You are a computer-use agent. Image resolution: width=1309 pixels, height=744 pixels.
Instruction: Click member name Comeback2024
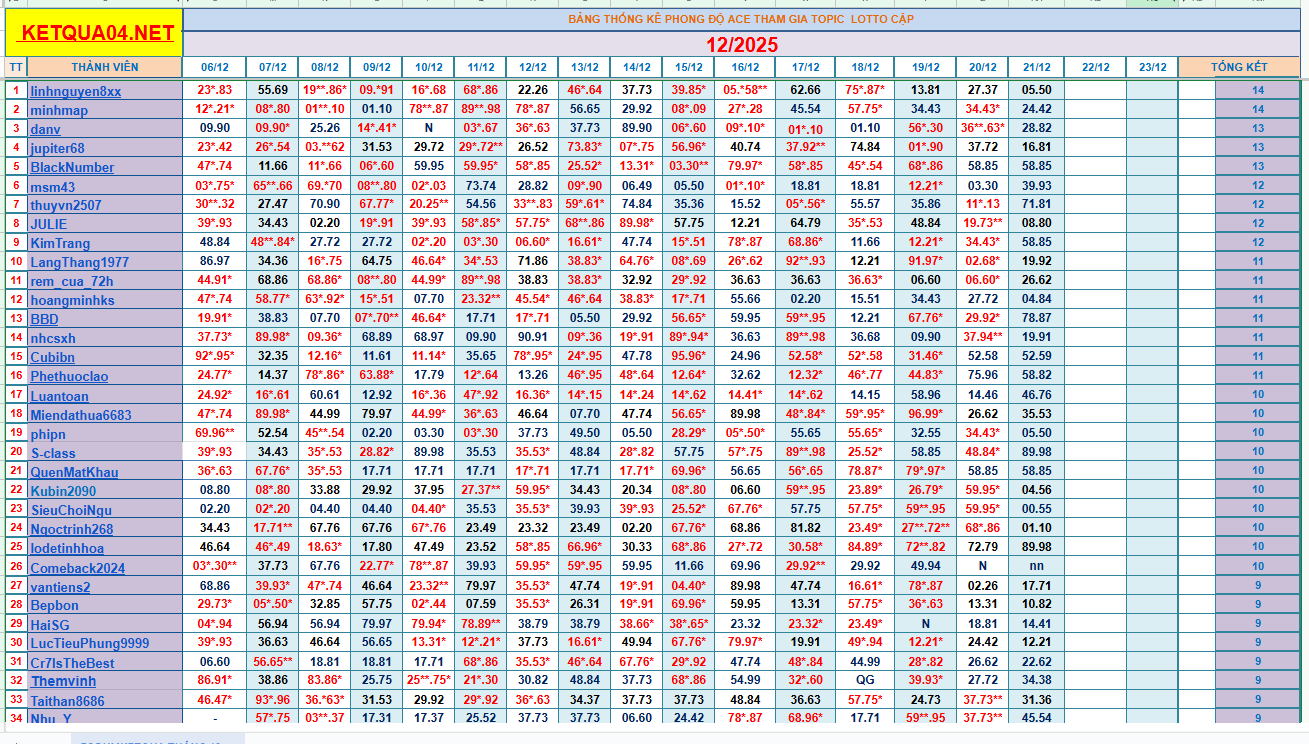(x=77, y=568)
